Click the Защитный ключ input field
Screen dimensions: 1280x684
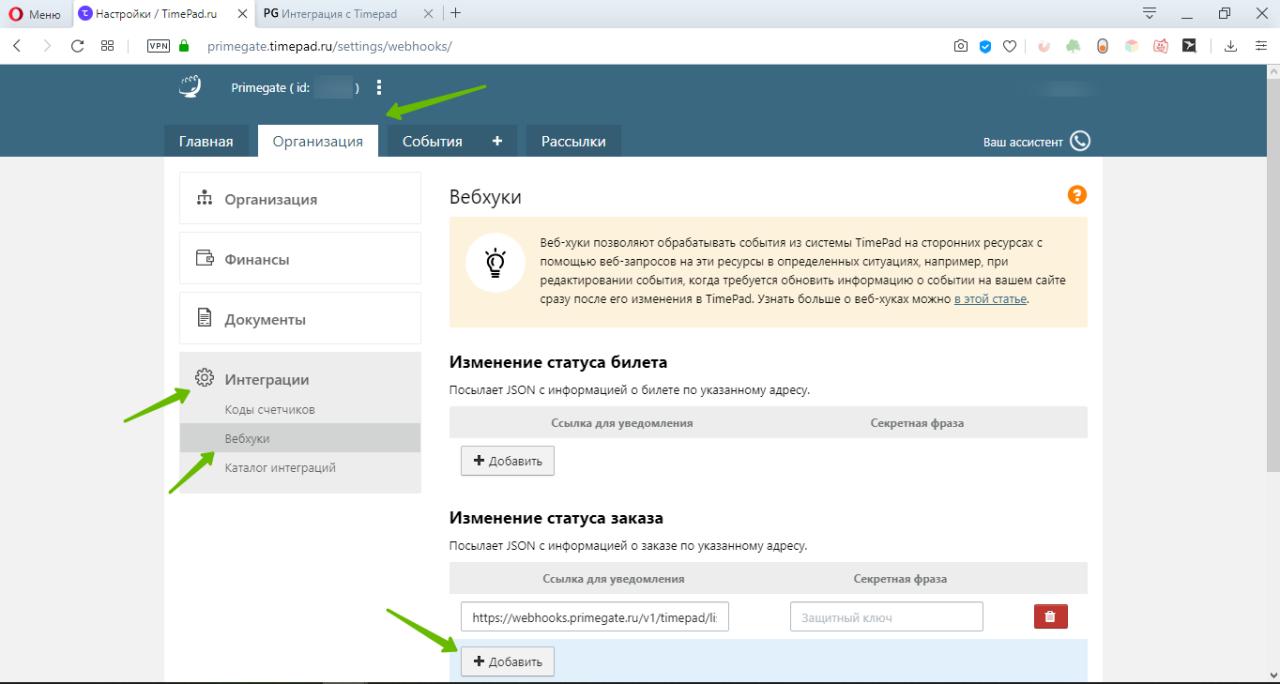(x=886, y=617)
